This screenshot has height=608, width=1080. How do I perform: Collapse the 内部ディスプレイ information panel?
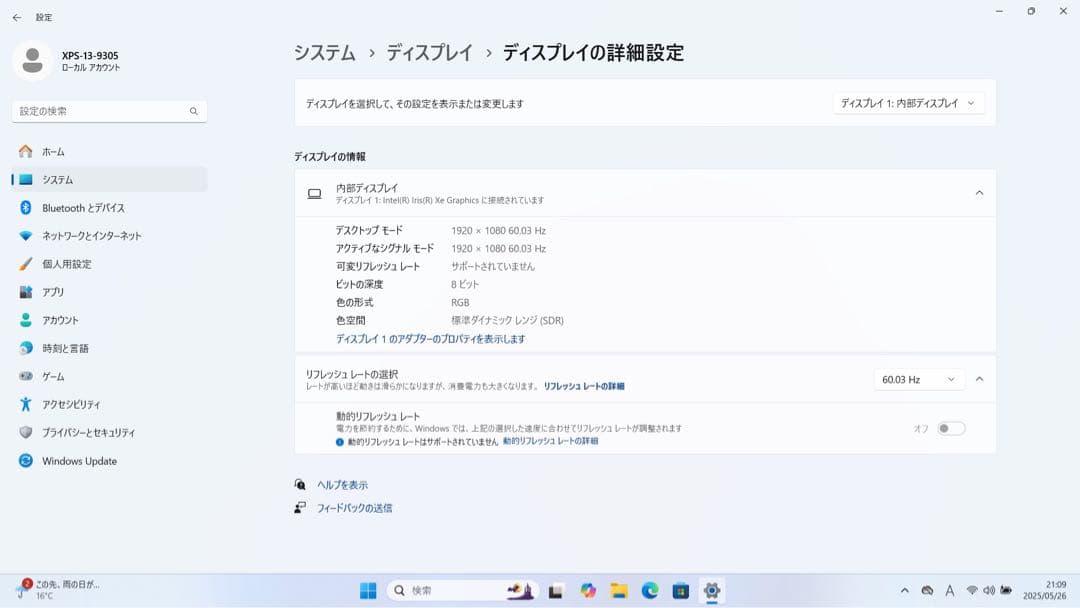point(979,192)
